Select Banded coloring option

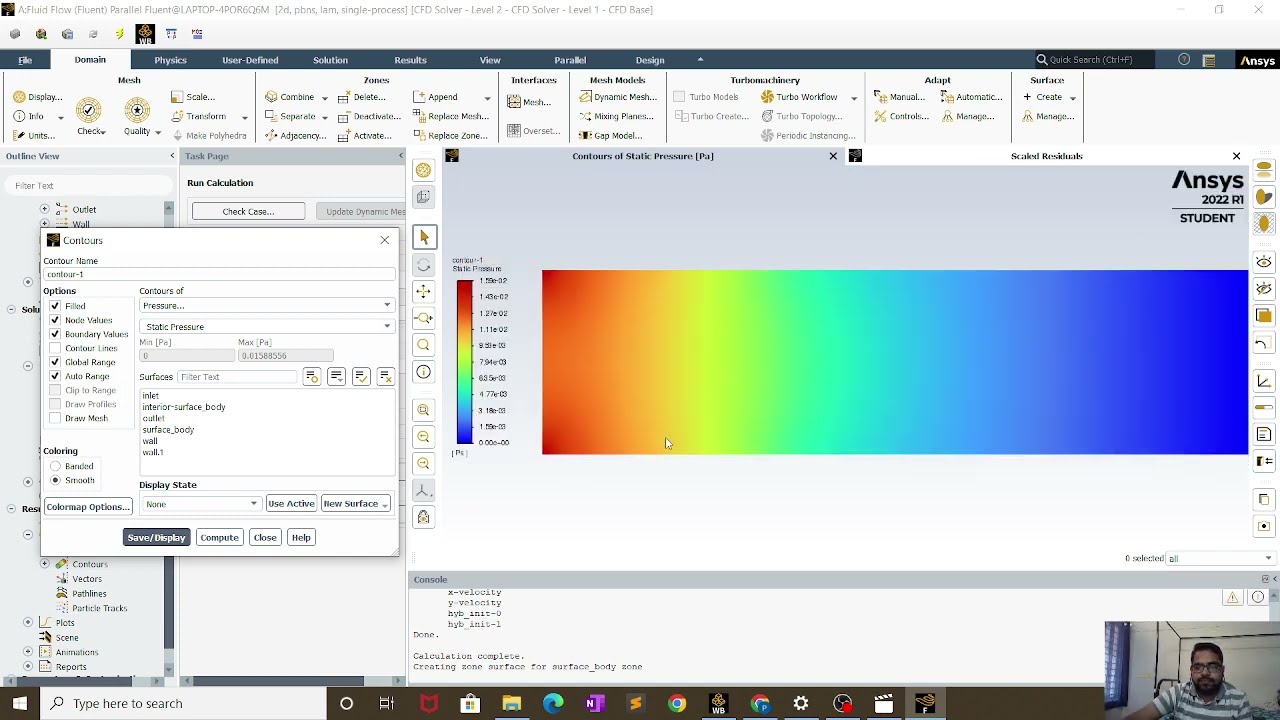coord(56,466)
